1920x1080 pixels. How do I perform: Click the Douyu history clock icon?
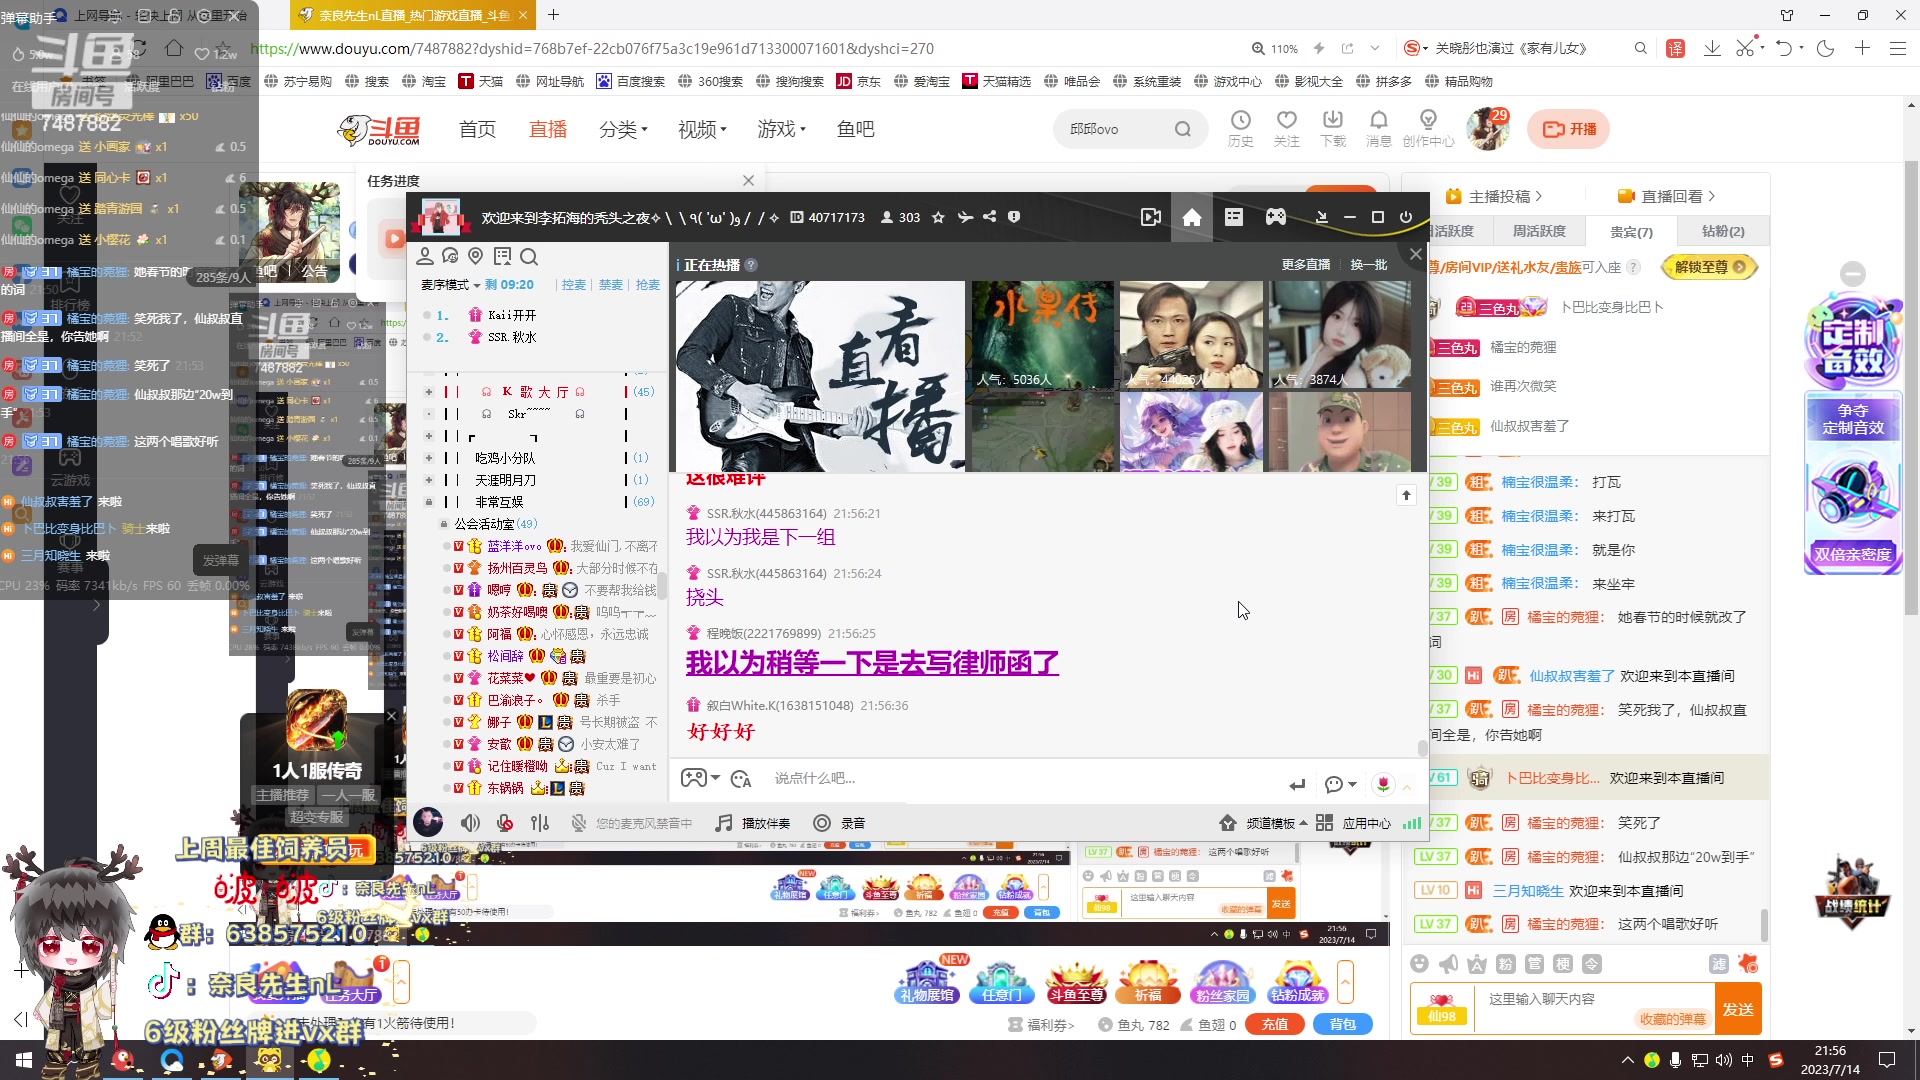(1241, 130)
